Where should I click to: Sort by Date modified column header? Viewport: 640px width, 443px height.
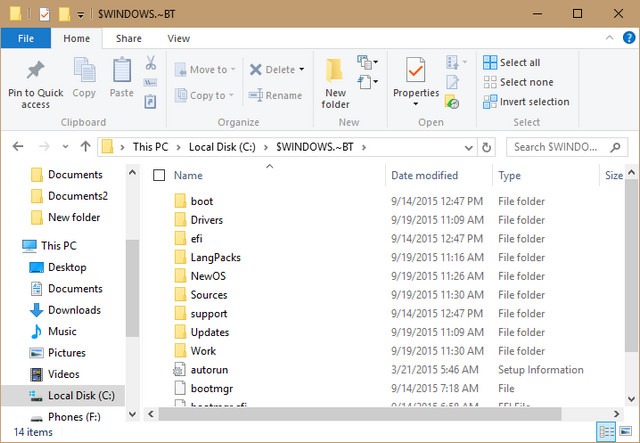[439, 176]
